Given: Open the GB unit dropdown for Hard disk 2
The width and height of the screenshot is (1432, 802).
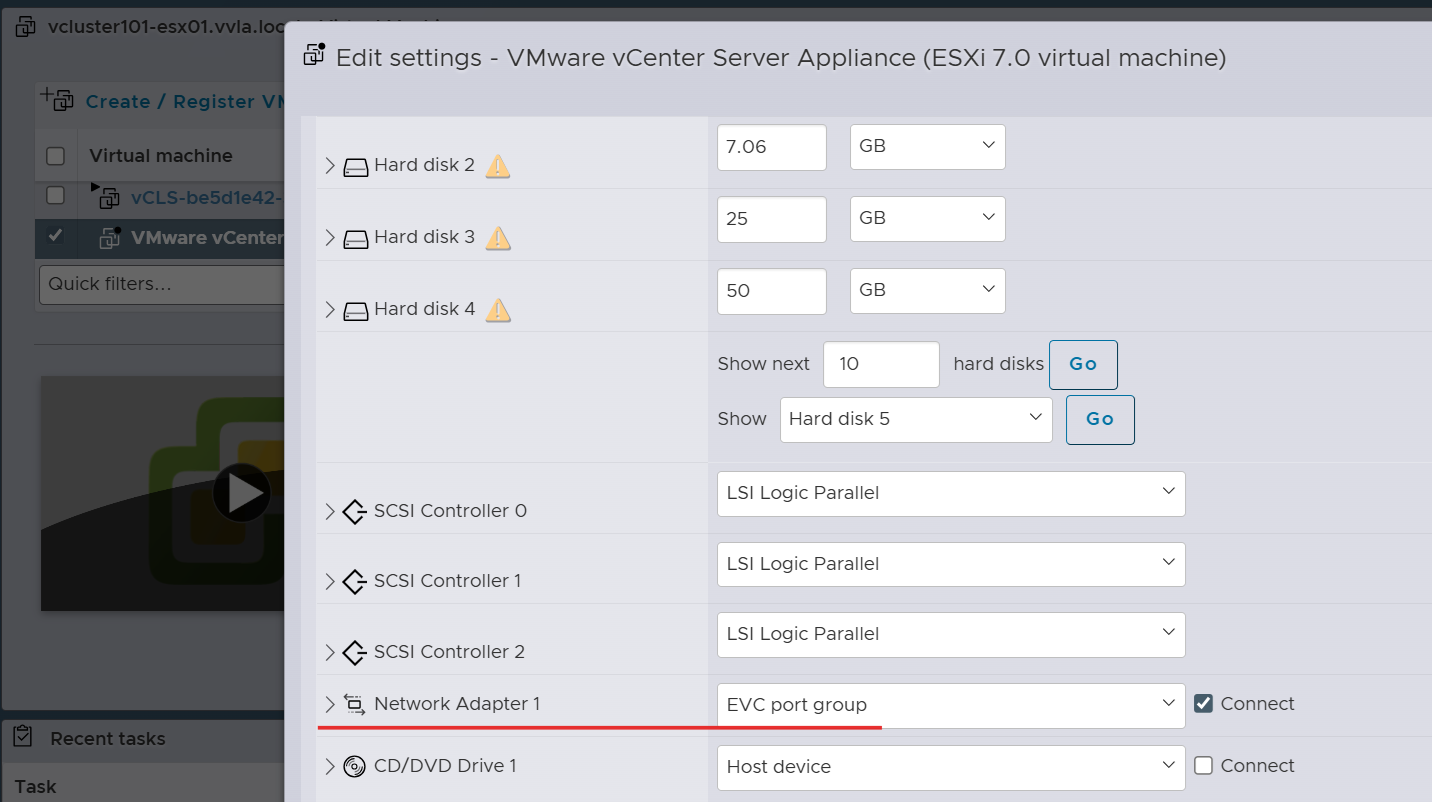Looking at the screenshot, I should tap(928, 147).
